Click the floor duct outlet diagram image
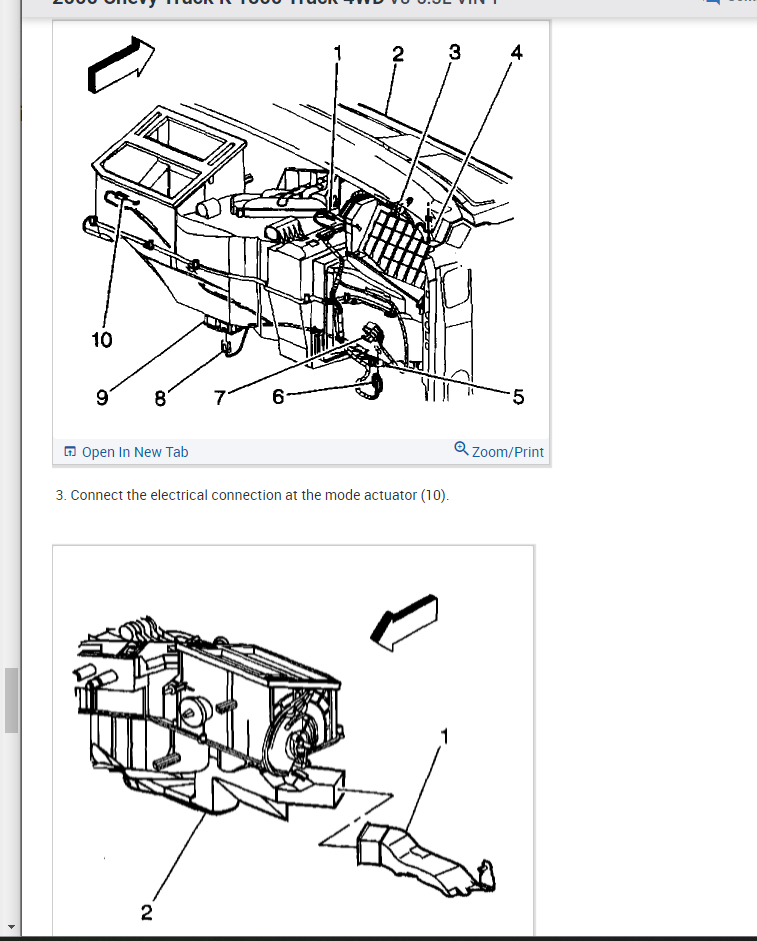The height and width of the screenshot is (941, 757). [293, 740]
